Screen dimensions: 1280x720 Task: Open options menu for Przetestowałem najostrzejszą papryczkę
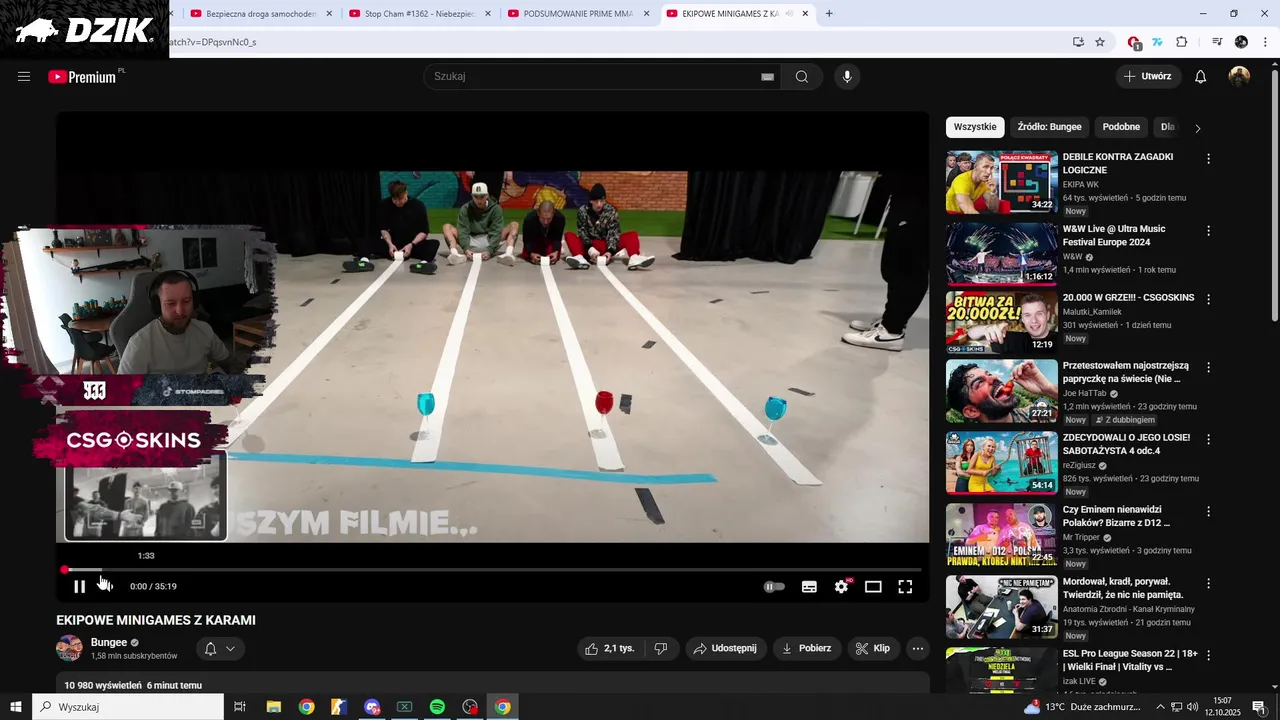[x=1208, y=368]
